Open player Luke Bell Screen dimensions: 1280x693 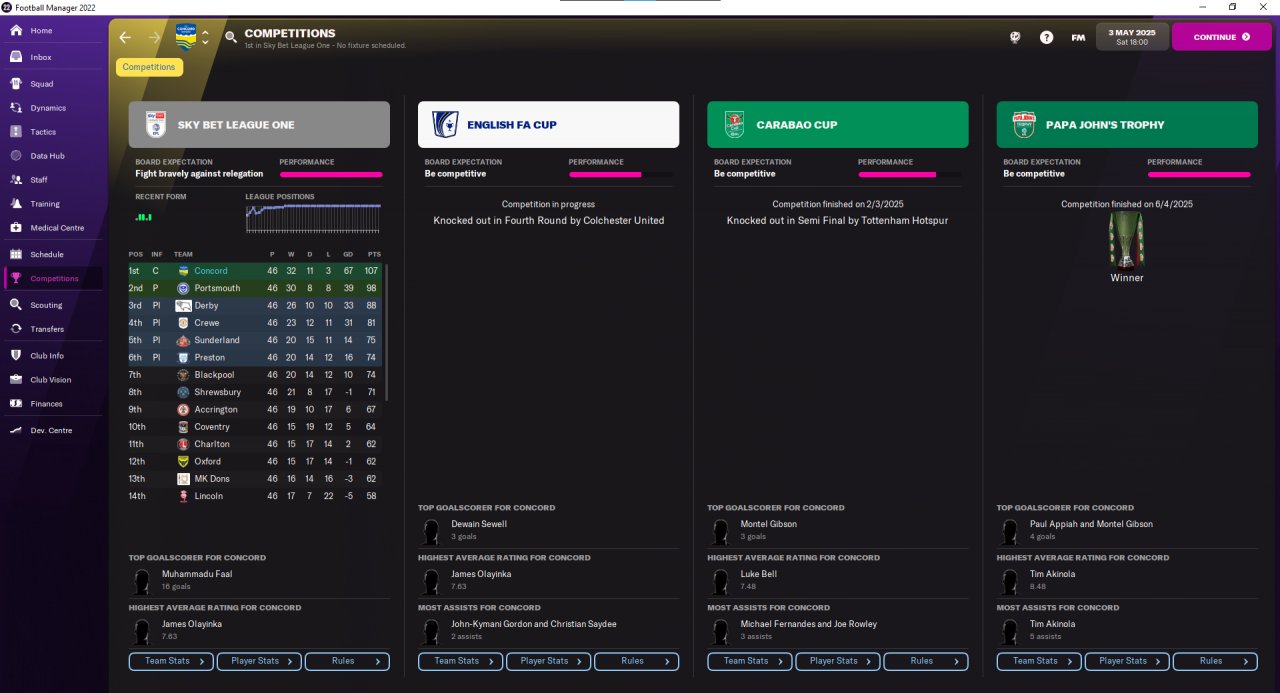click(758, 574)
